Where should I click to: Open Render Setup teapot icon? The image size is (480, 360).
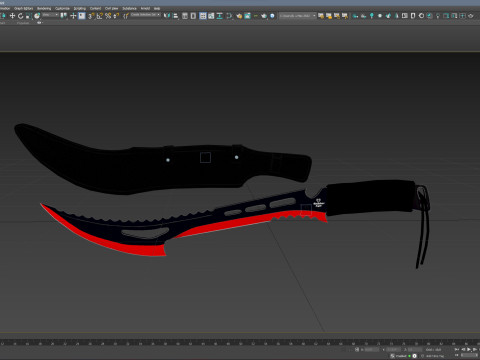point(239,16)
